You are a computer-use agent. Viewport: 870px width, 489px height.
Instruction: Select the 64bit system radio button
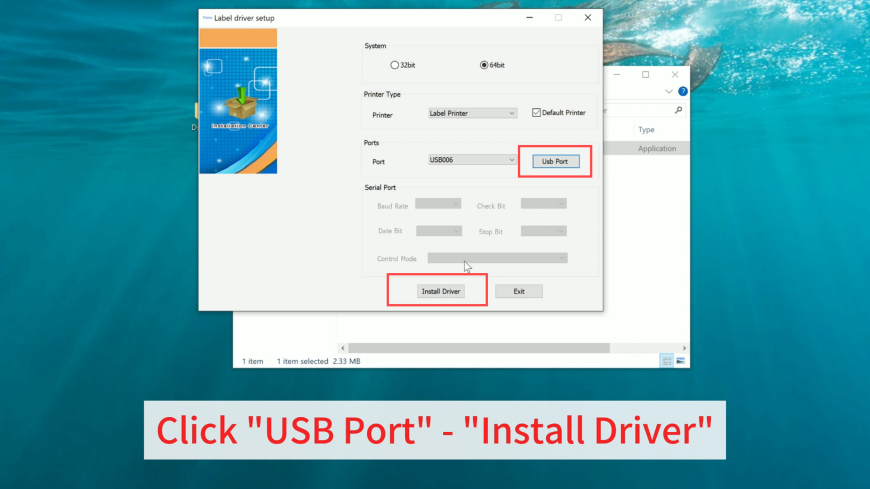484,65
